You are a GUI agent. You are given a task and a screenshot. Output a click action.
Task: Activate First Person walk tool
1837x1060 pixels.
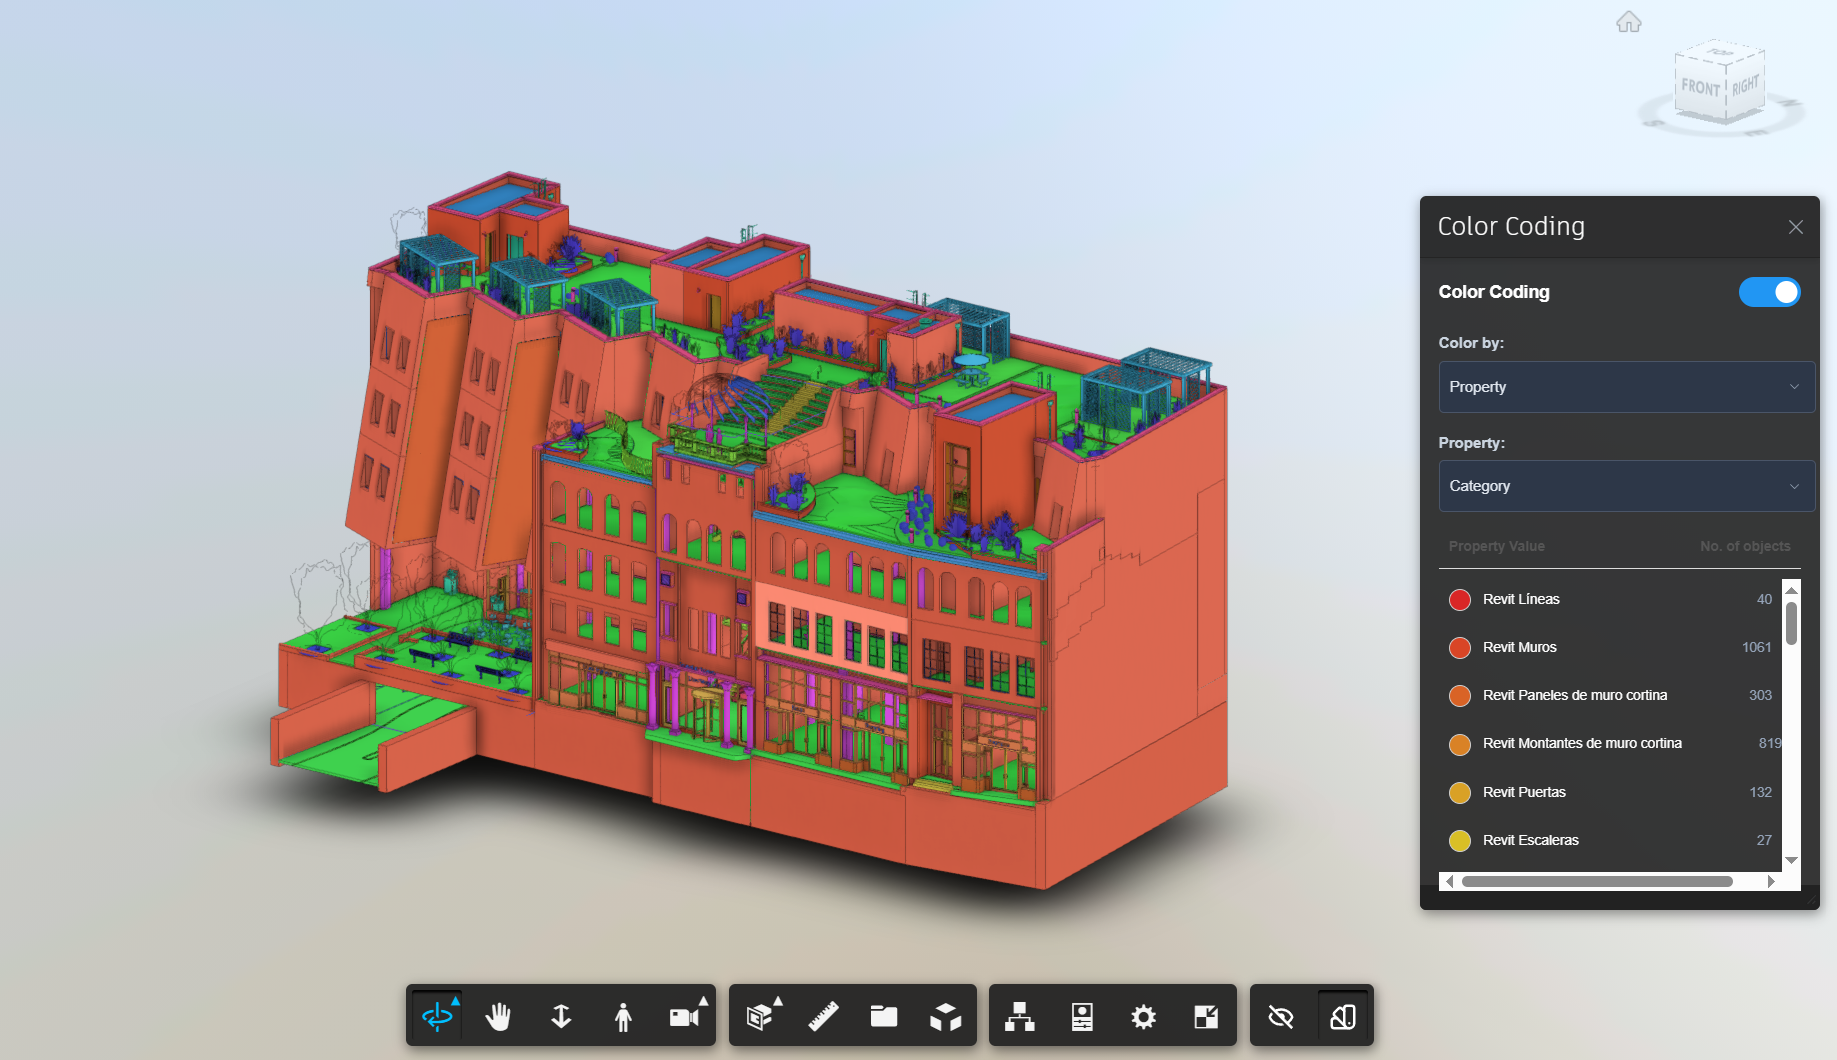[623, 1016]
